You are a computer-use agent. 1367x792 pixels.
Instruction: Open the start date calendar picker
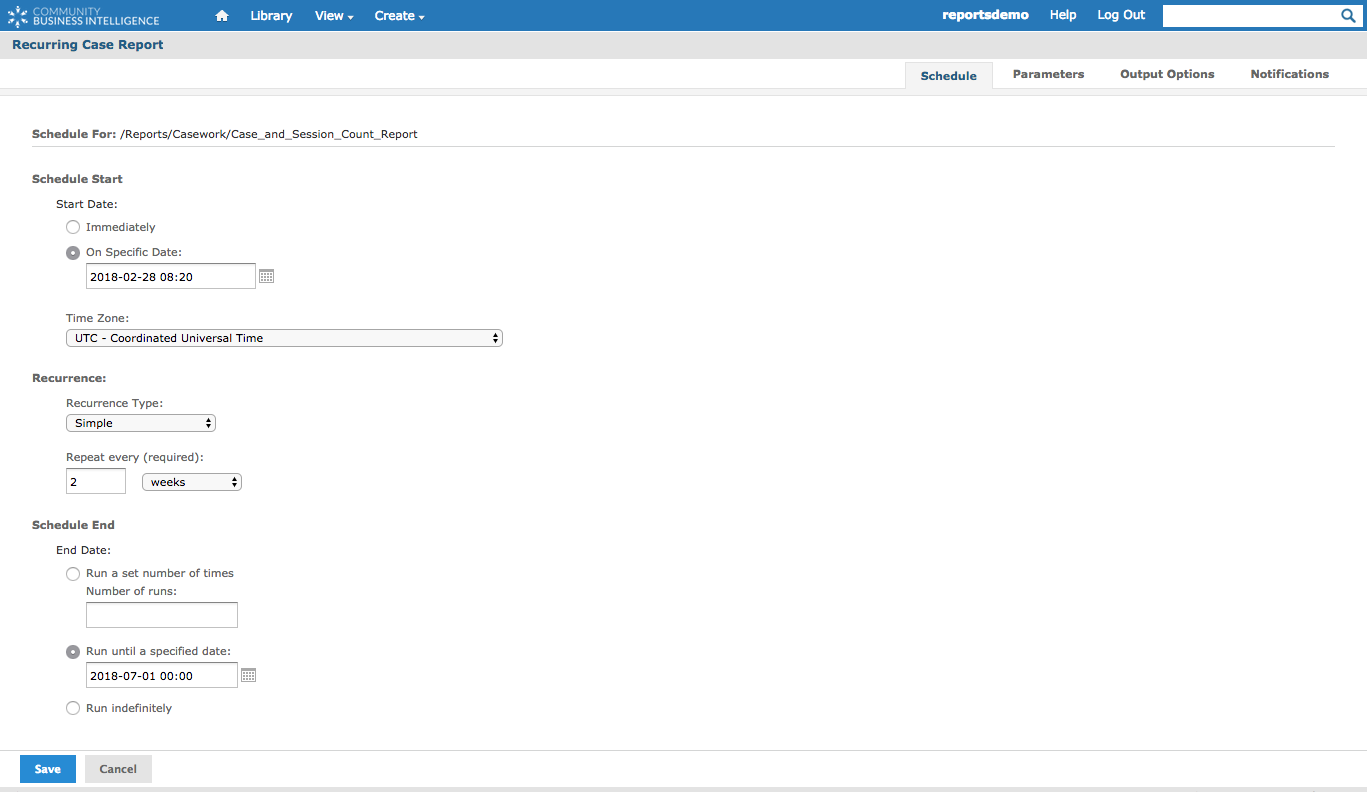266,276
